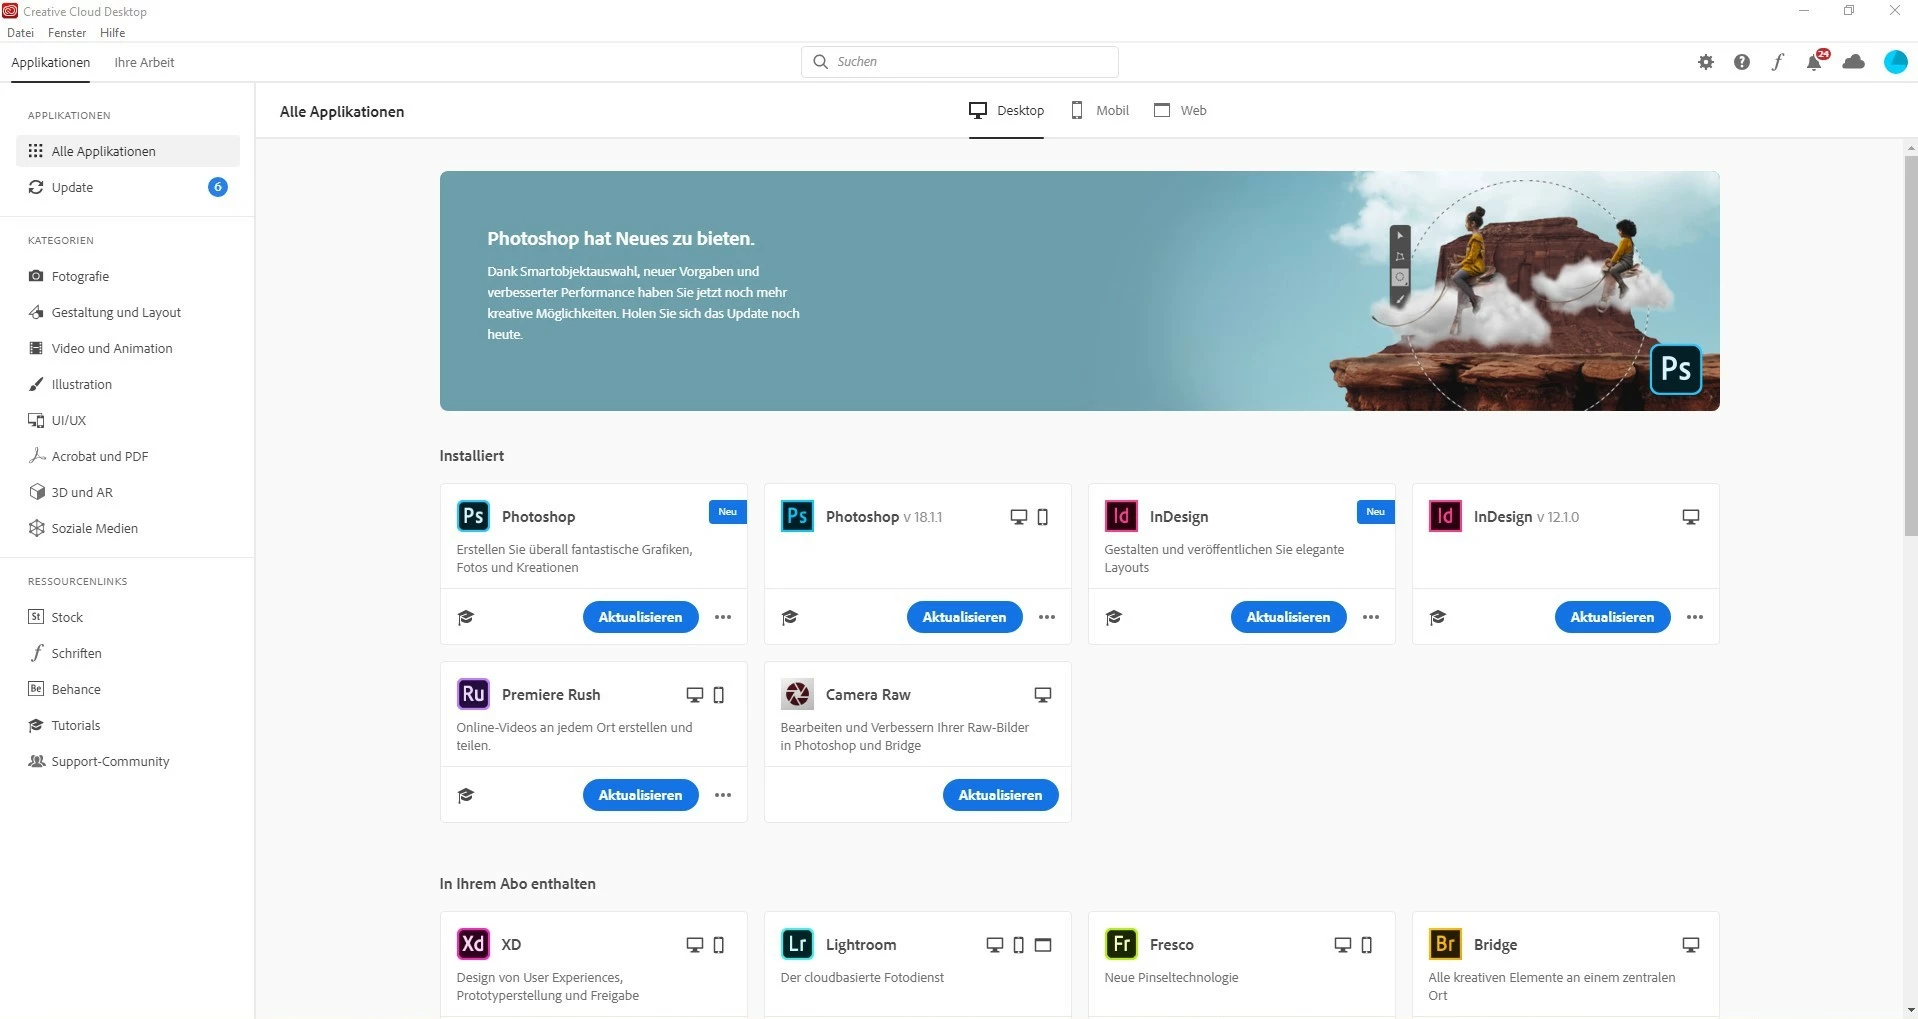This screenshot has width=1918, height=1019.
Task: Click the Photoshop hat Neues banner
Action: [1079, 290]
